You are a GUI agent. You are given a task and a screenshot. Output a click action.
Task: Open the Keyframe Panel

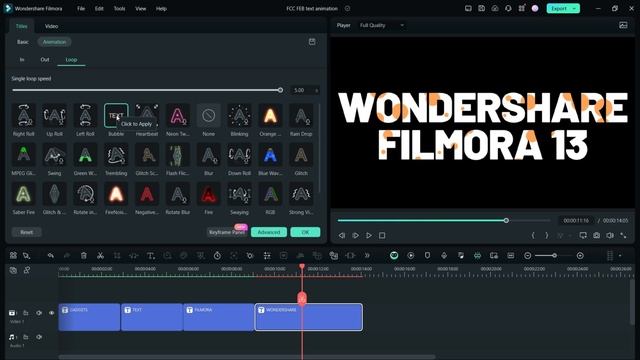click(x=227, y=232)
